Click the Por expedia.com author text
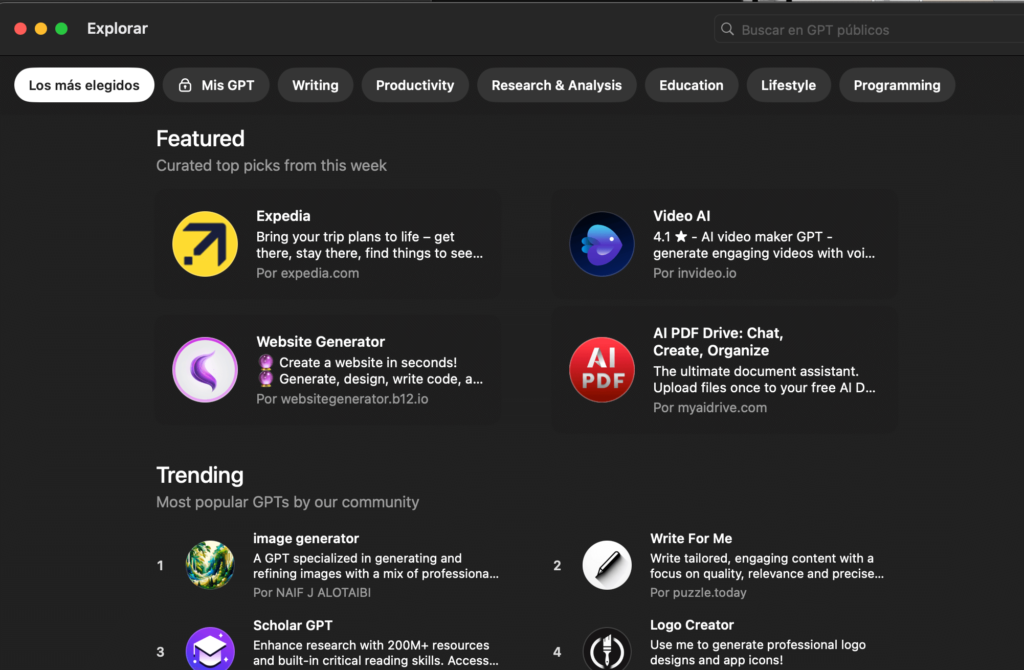This screenshot has width=1024, height=670. 308,273
